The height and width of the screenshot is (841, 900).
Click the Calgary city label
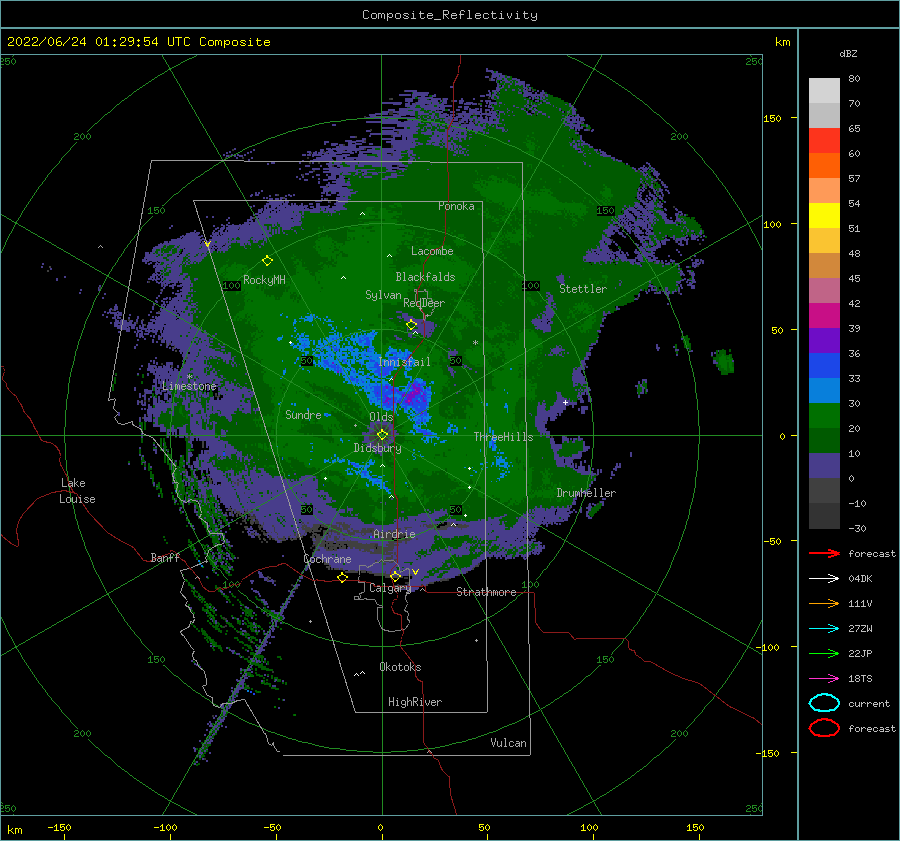(x=390, y=588)
